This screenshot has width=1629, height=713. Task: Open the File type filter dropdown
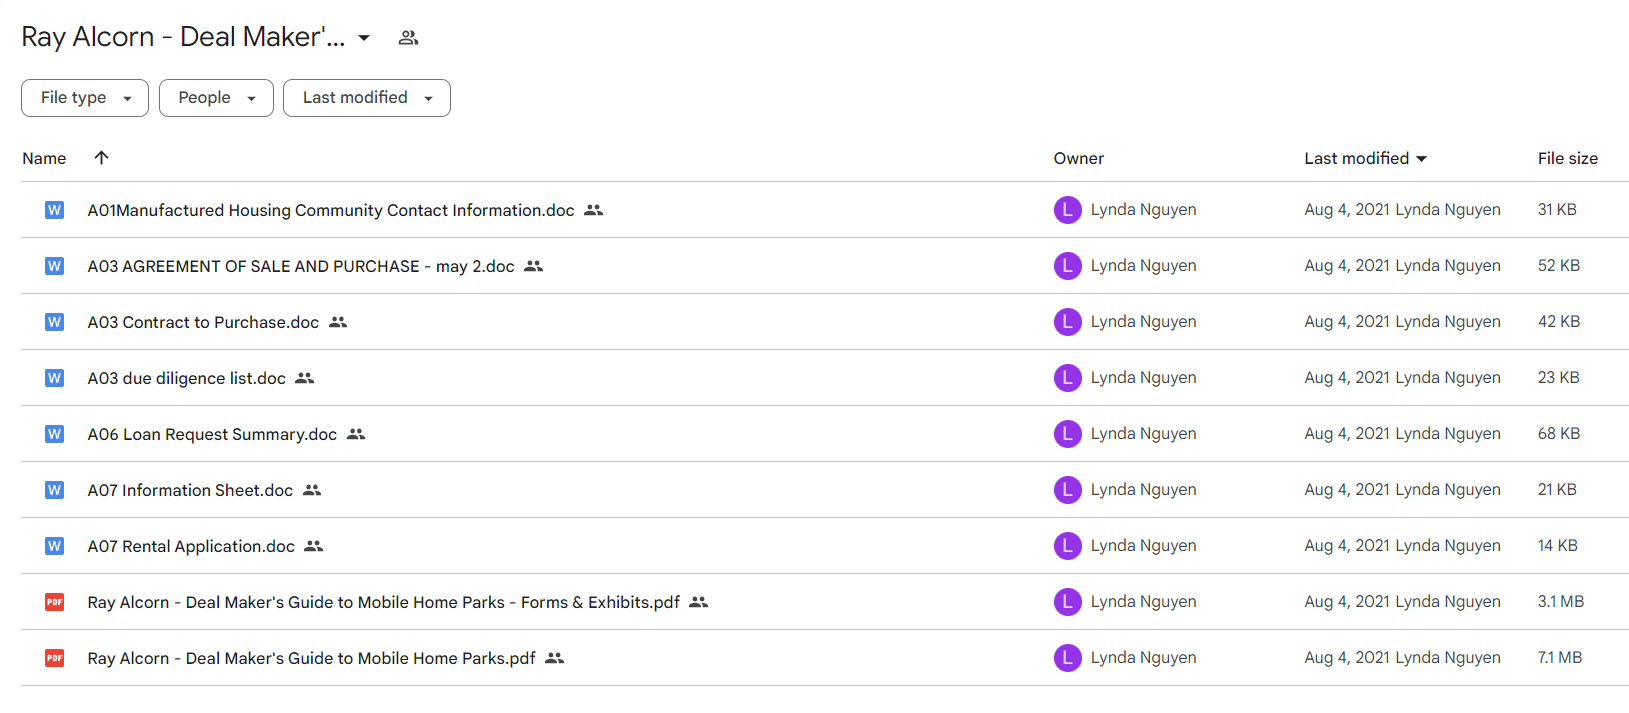[x=85, y=98]
